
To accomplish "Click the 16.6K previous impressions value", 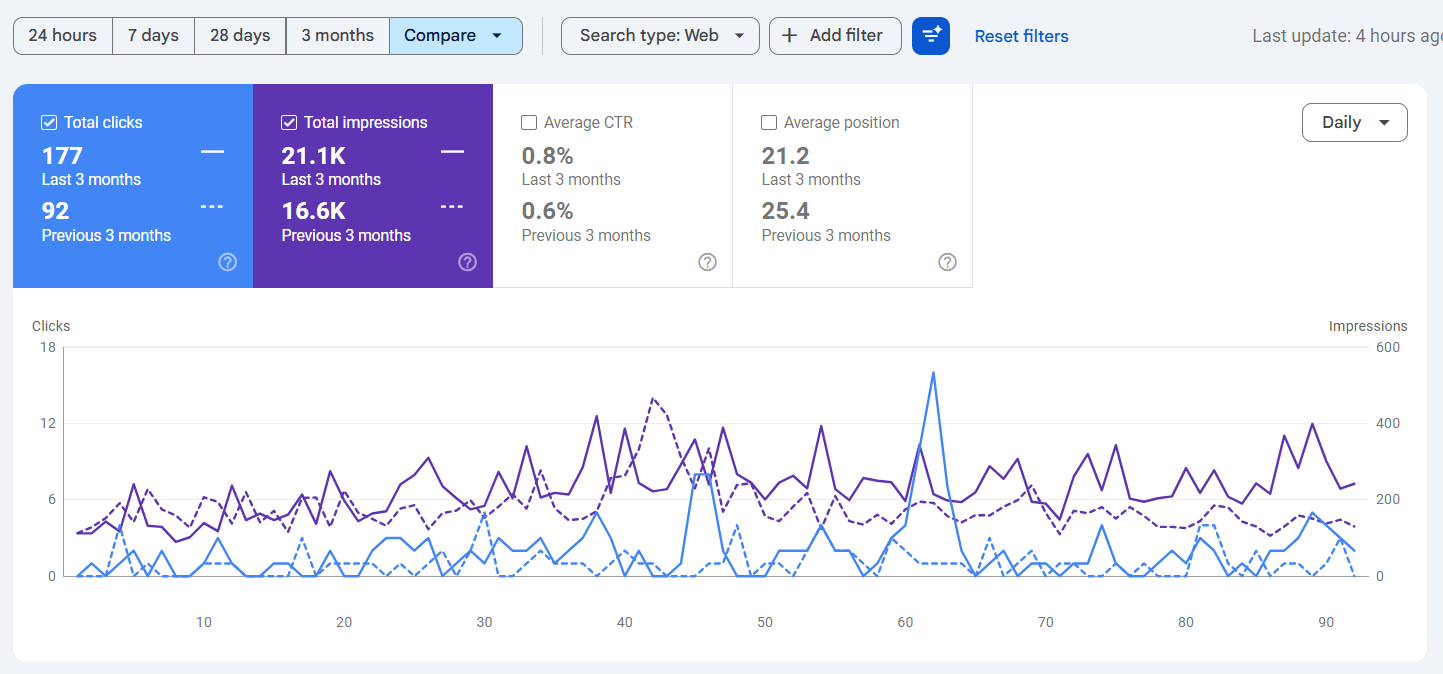I will 313,211.
